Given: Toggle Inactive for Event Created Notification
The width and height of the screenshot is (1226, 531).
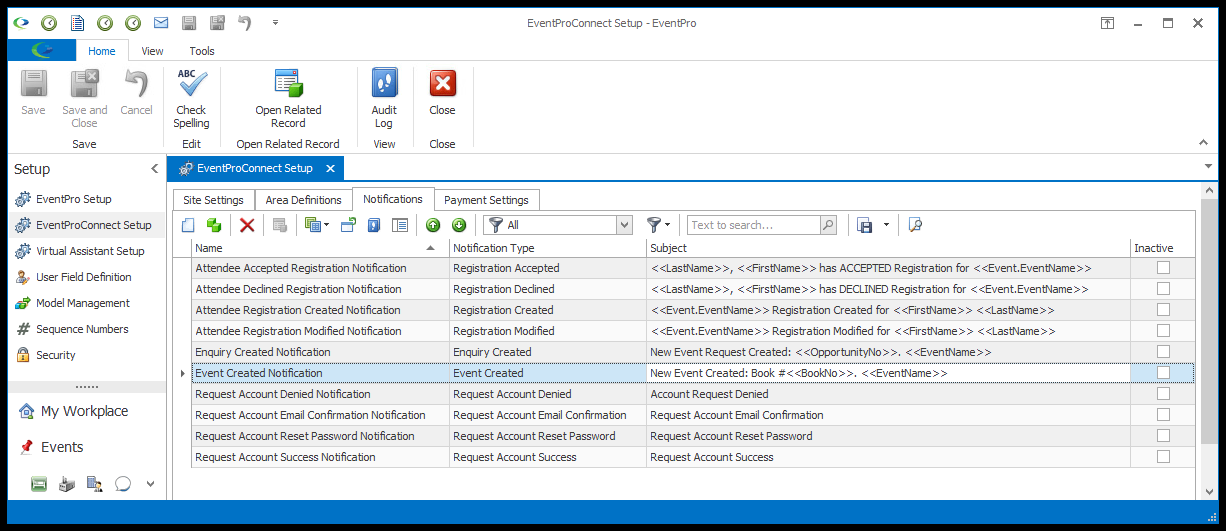Looking at the screenshot, I should pos(1163,373).
